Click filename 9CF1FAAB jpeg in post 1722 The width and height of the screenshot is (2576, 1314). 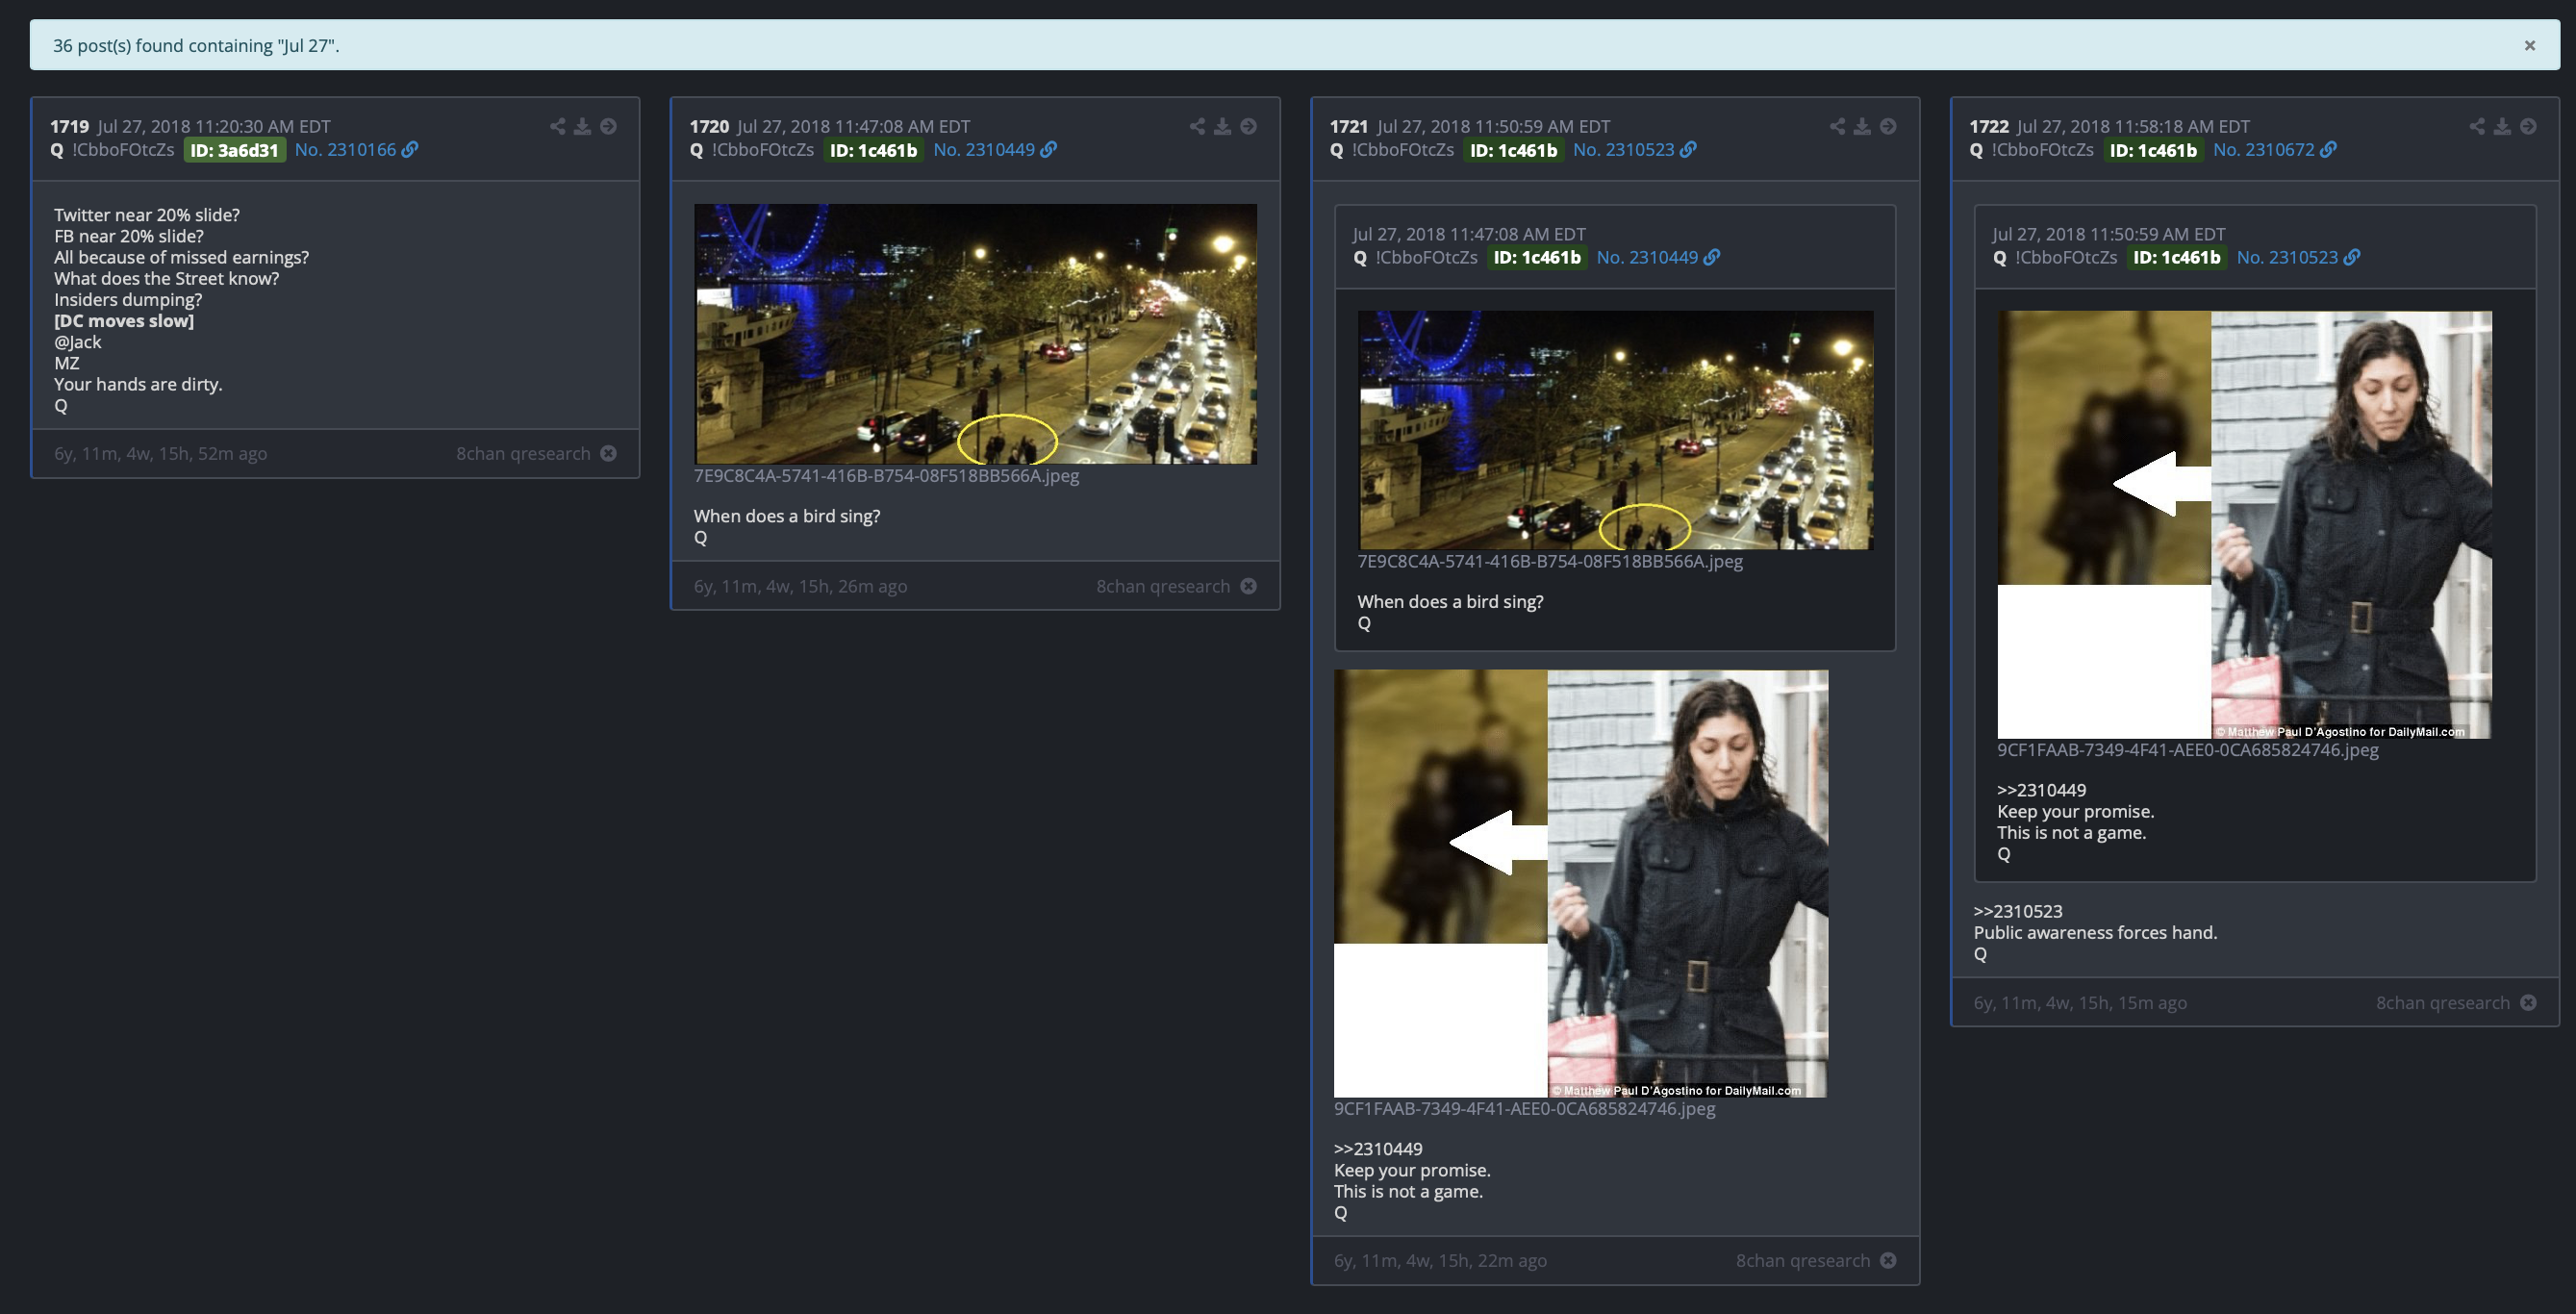2188,750
